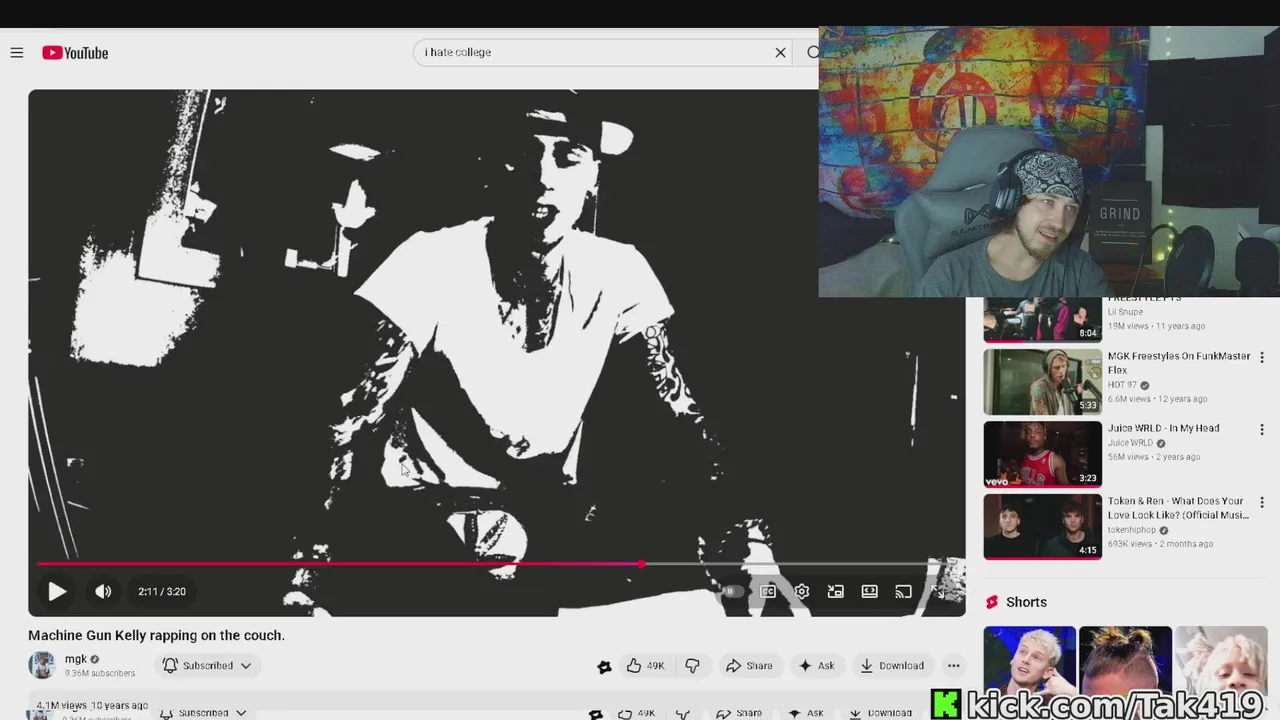Download the video

tap(892, 666)
